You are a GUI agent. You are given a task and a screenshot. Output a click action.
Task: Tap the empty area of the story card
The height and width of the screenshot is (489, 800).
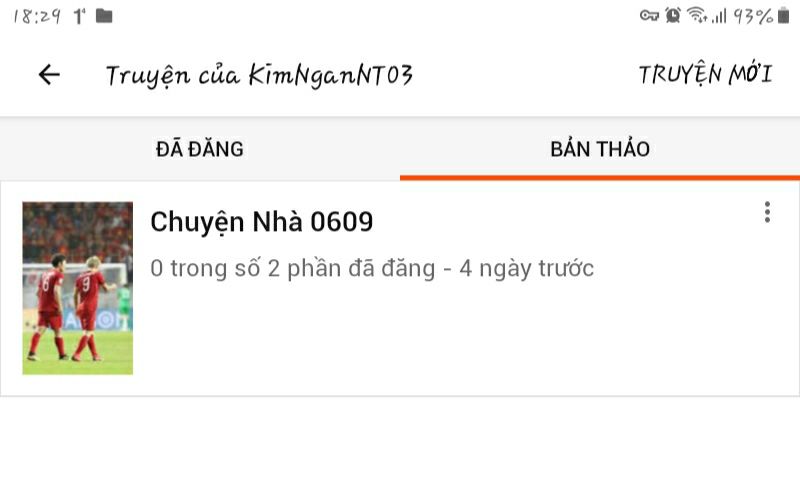pyautogui.click(x=459, y=337)
